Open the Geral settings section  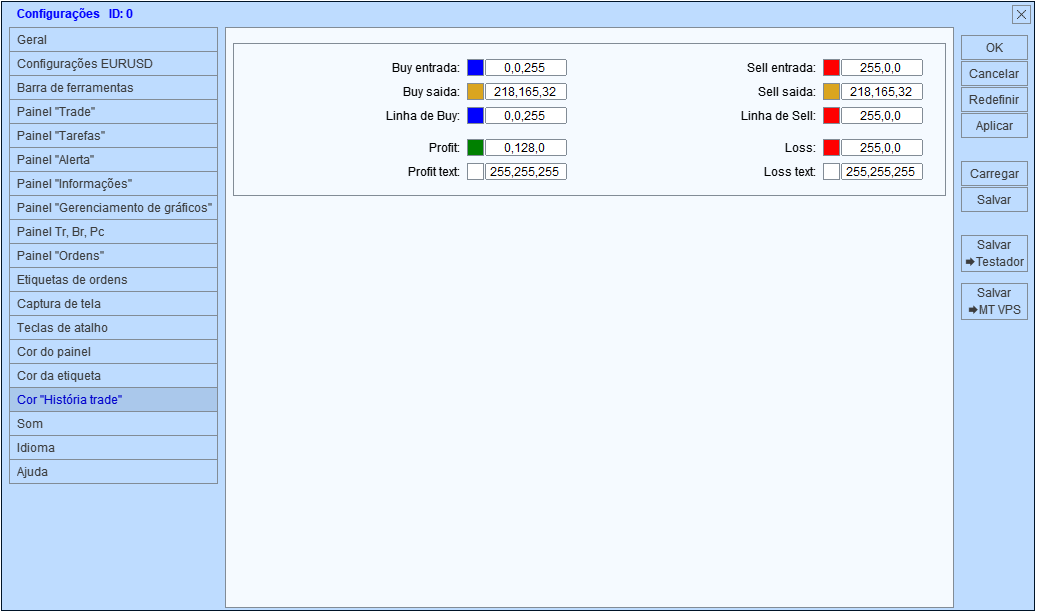(x=114, y=40)
